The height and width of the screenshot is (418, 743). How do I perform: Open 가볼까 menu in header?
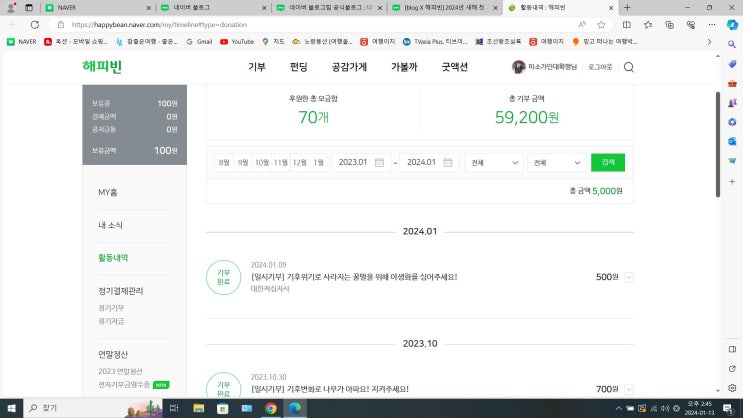tap(404, 67)
